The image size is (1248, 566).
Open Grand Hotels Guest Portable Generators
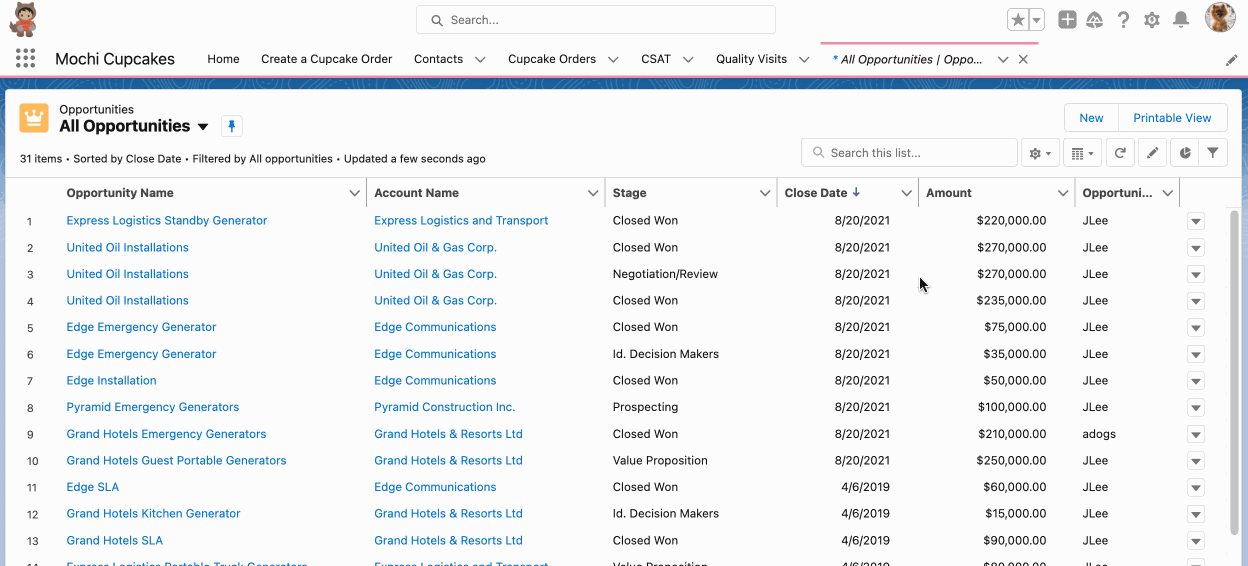tap(176, 460)
